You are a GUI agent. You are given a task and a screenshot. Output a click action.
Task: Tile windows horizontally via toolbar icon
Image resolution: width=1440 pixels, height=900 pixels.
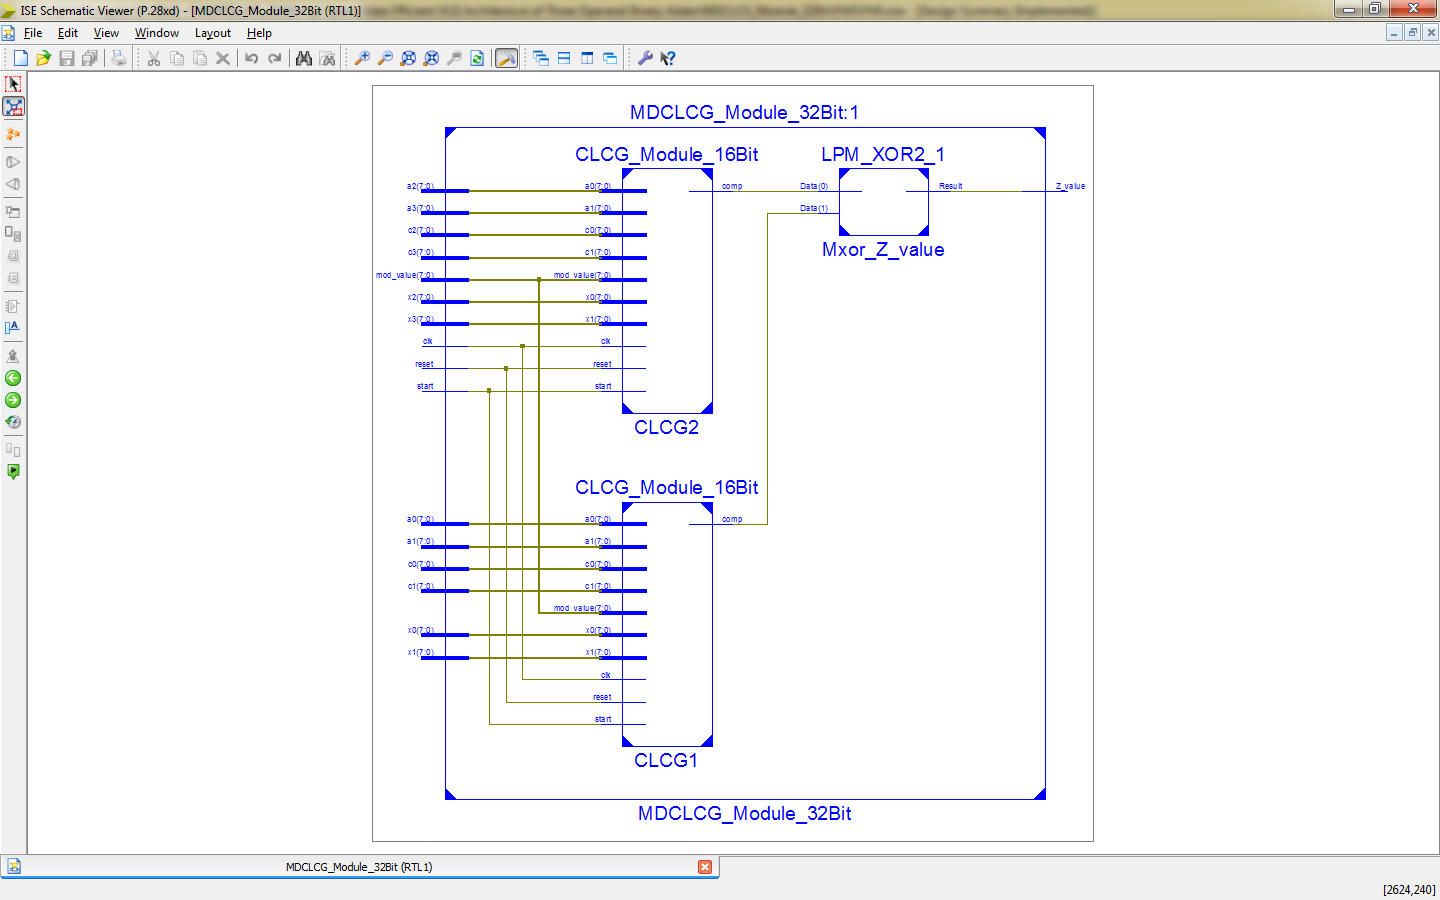click(x=564, y=58)
